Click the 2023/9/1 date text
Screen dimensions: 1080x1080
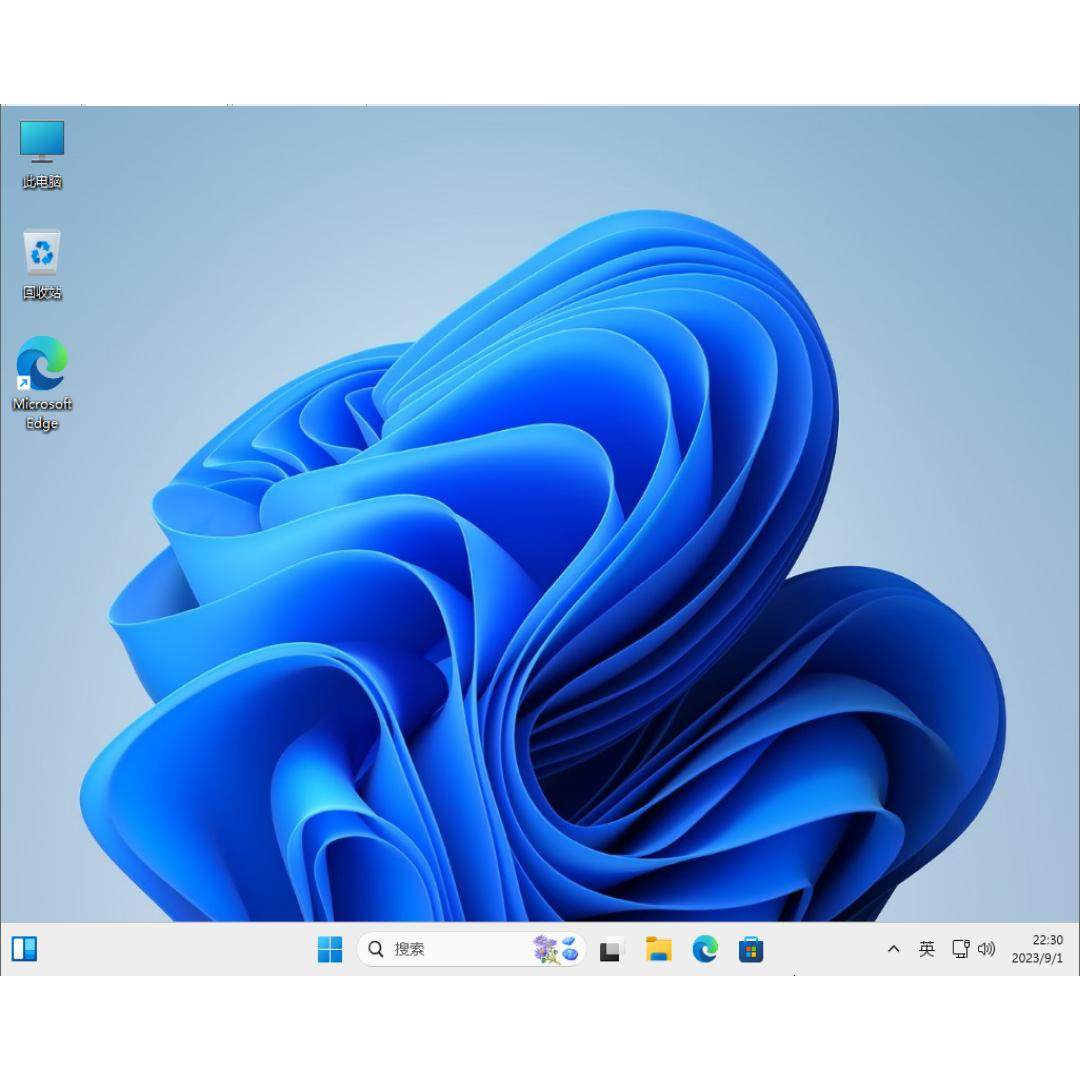click(1037, 957)
